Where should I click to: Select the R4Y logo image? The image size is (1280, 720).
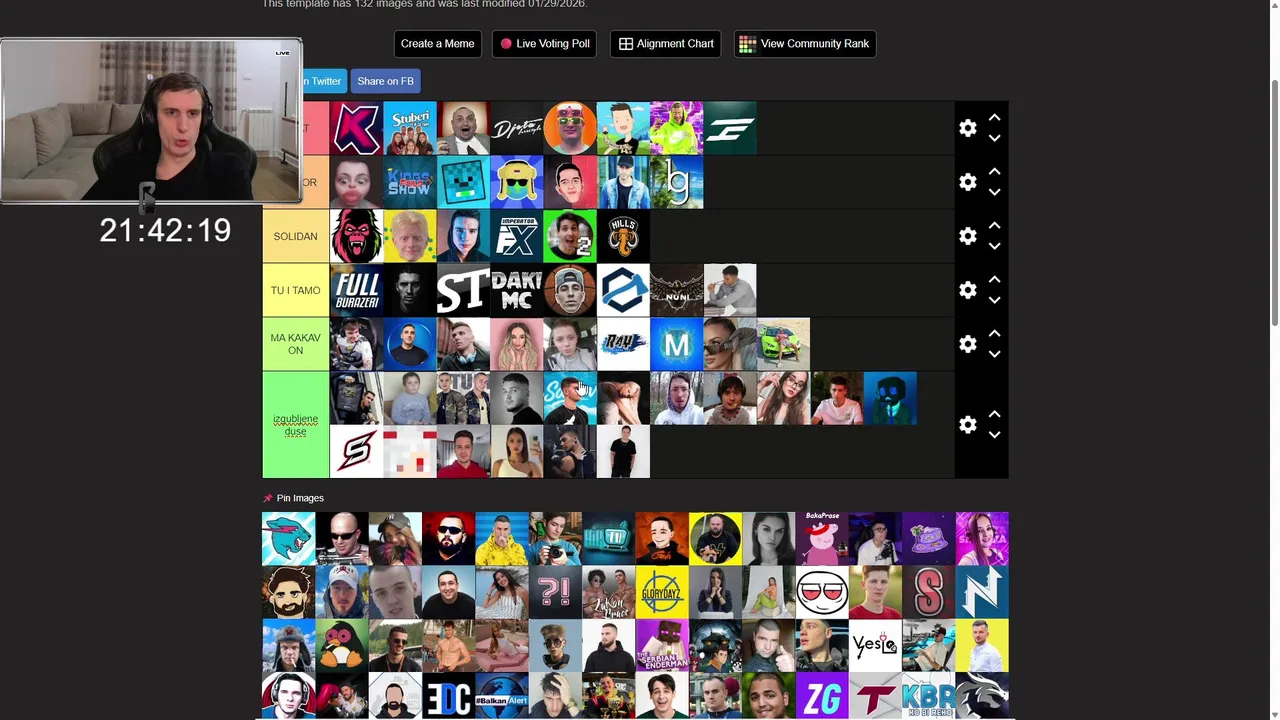pos(624,344)
